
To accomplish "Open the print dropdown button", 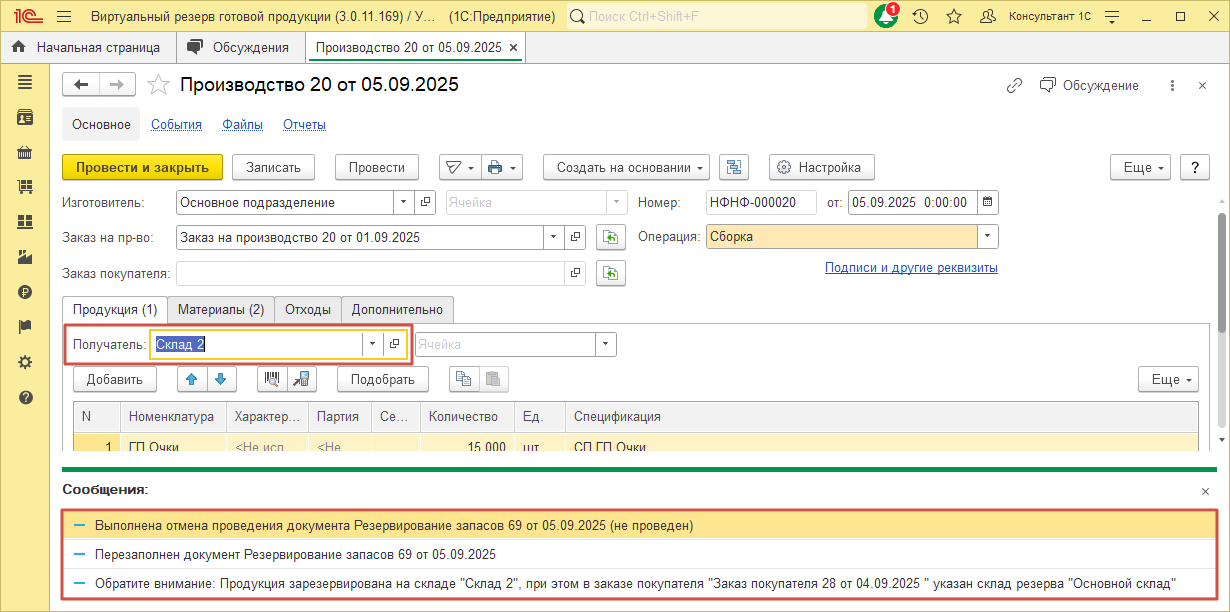I will (x=502, y=167).
